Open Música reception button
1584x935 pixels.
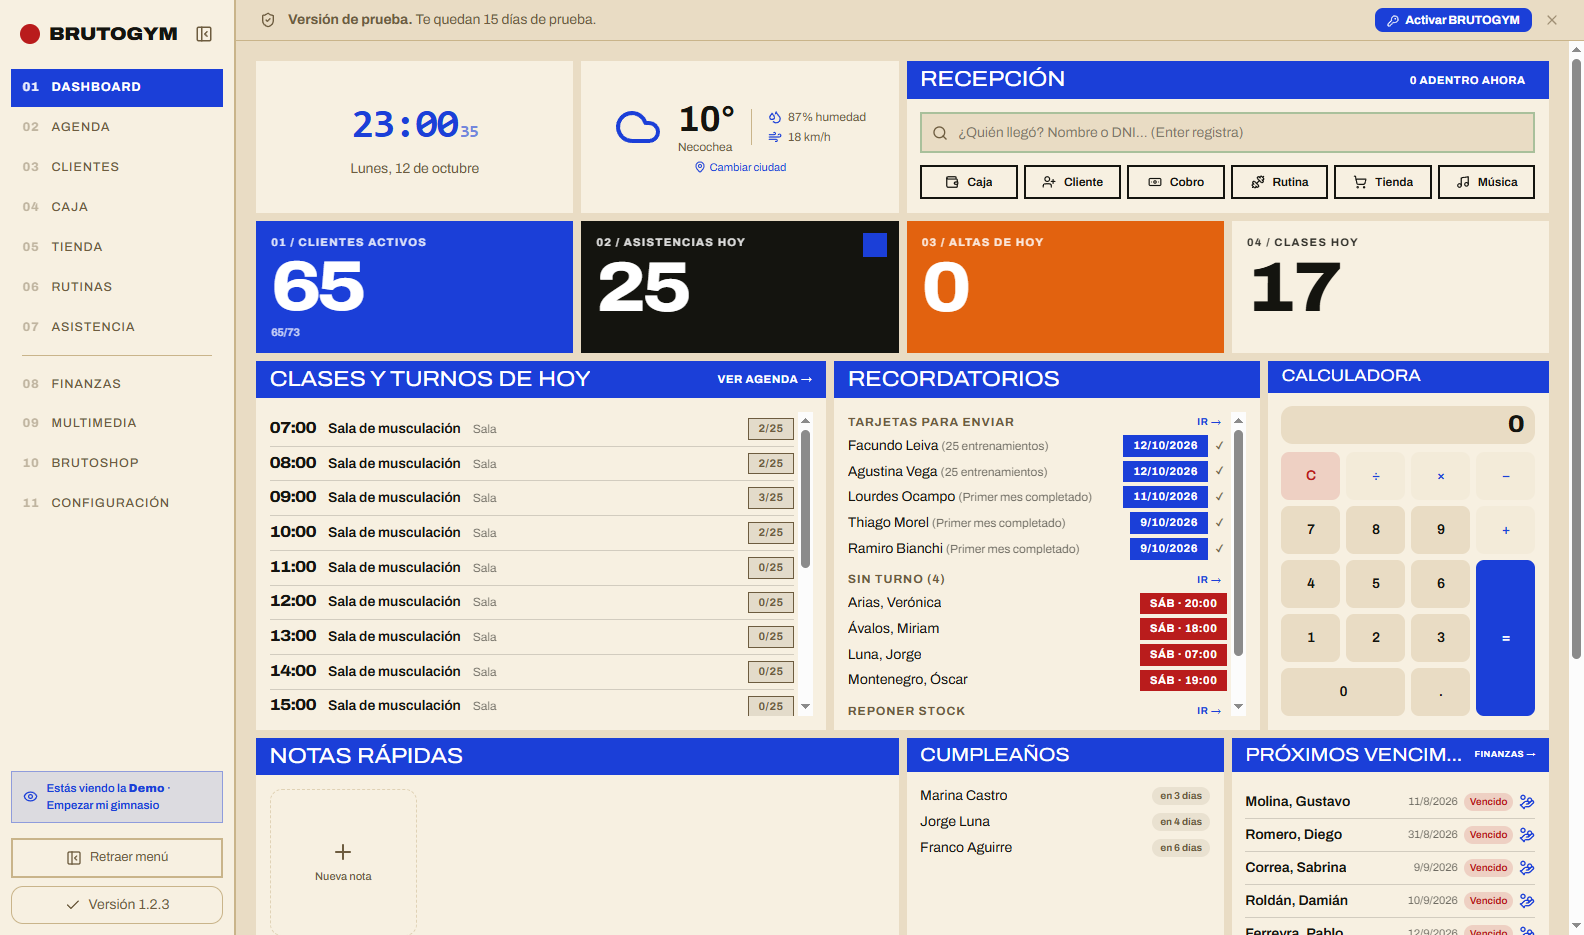[1486, 182]
